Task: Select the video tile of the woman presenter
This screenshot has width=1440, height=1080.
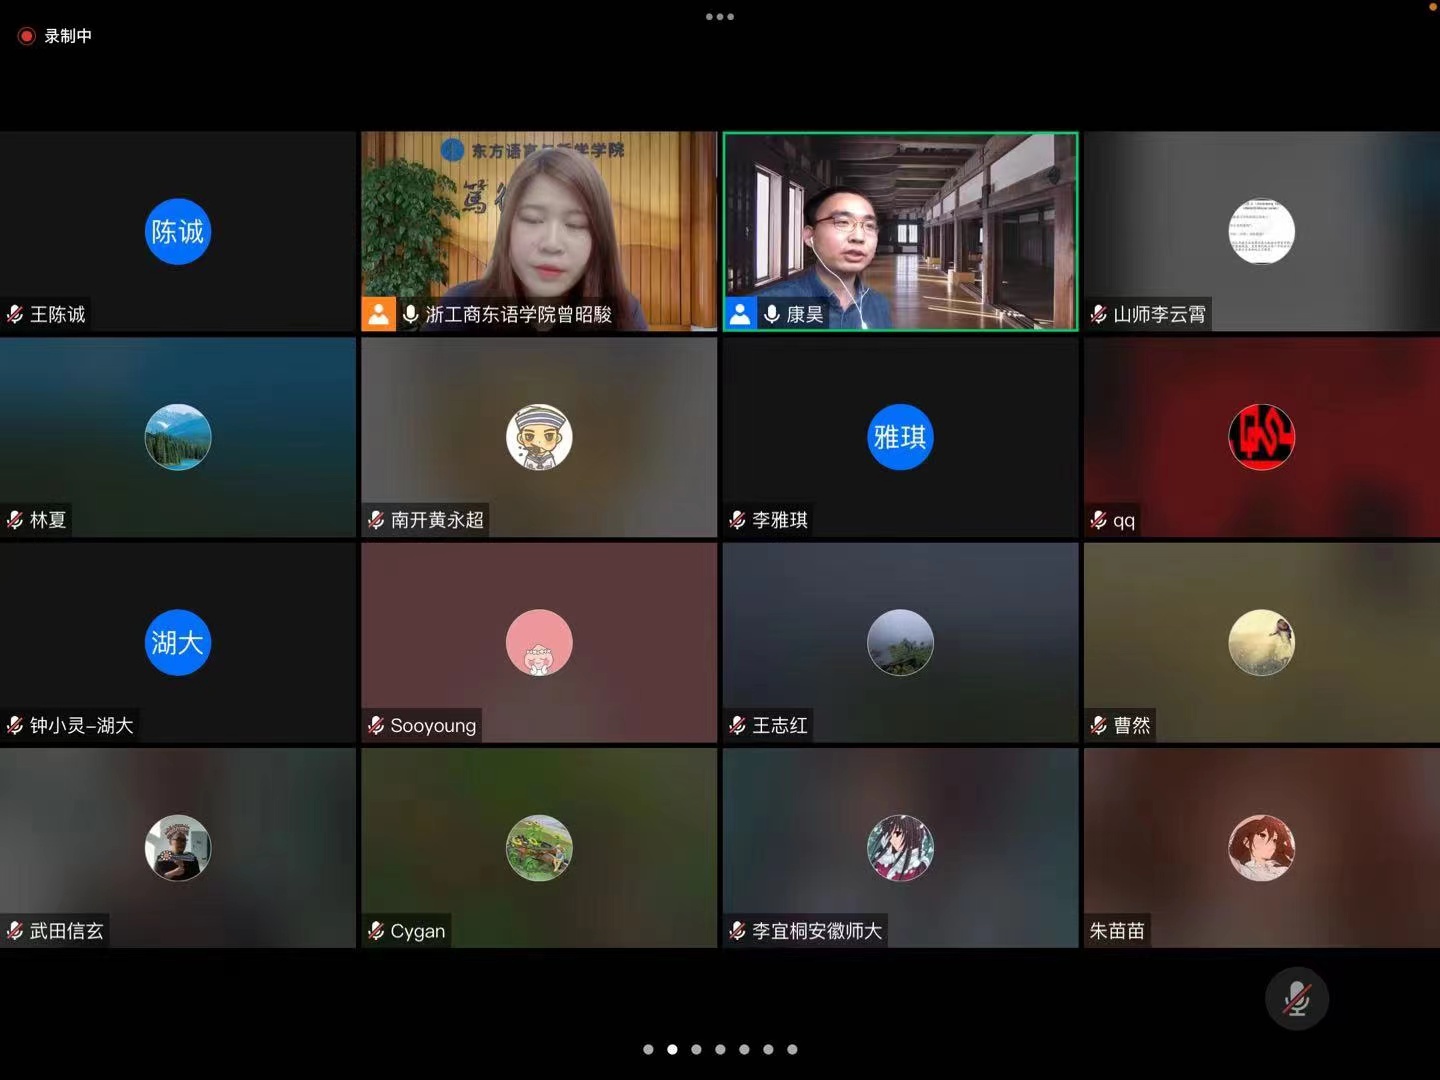Action: (539, 231)
